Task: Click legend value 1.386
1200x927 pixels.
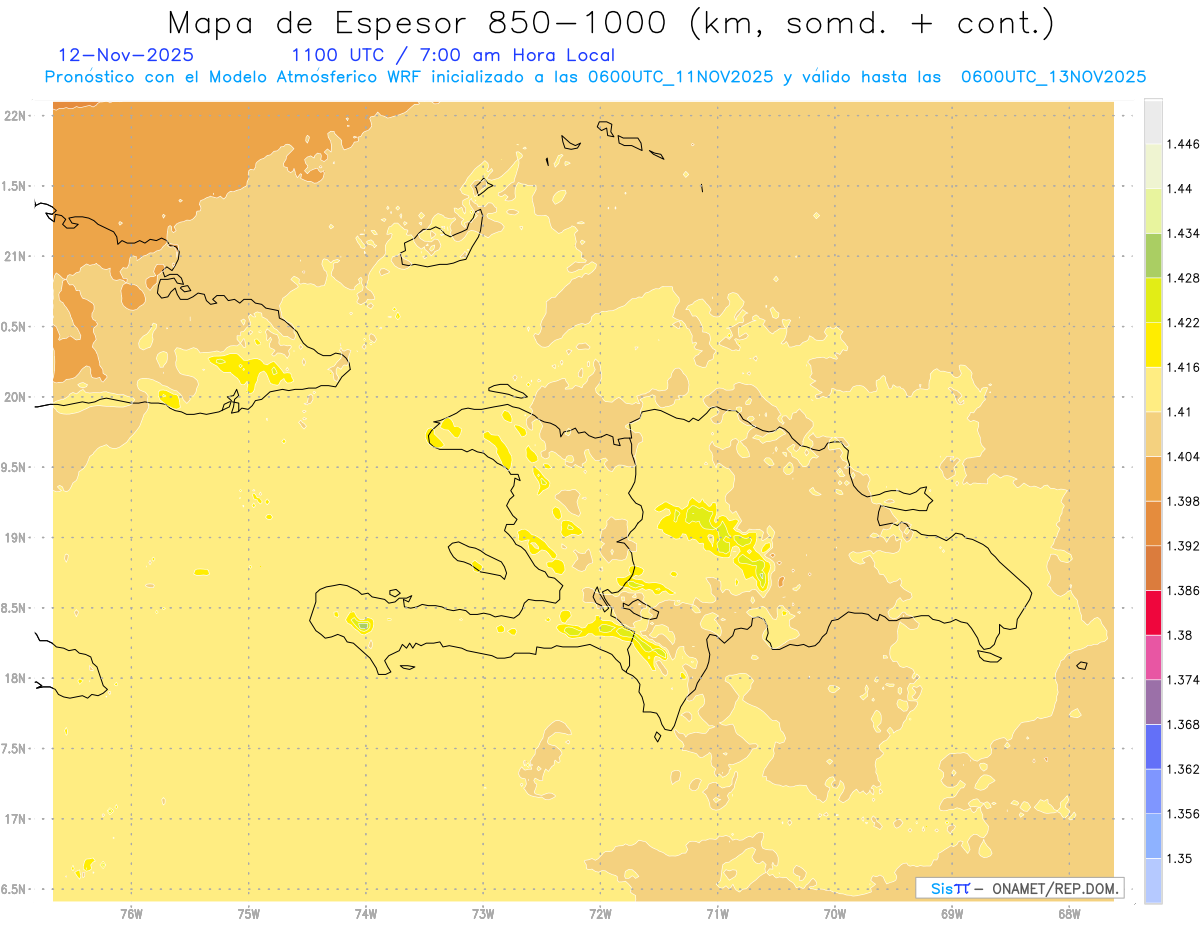Action: [x=1183, y=591]
